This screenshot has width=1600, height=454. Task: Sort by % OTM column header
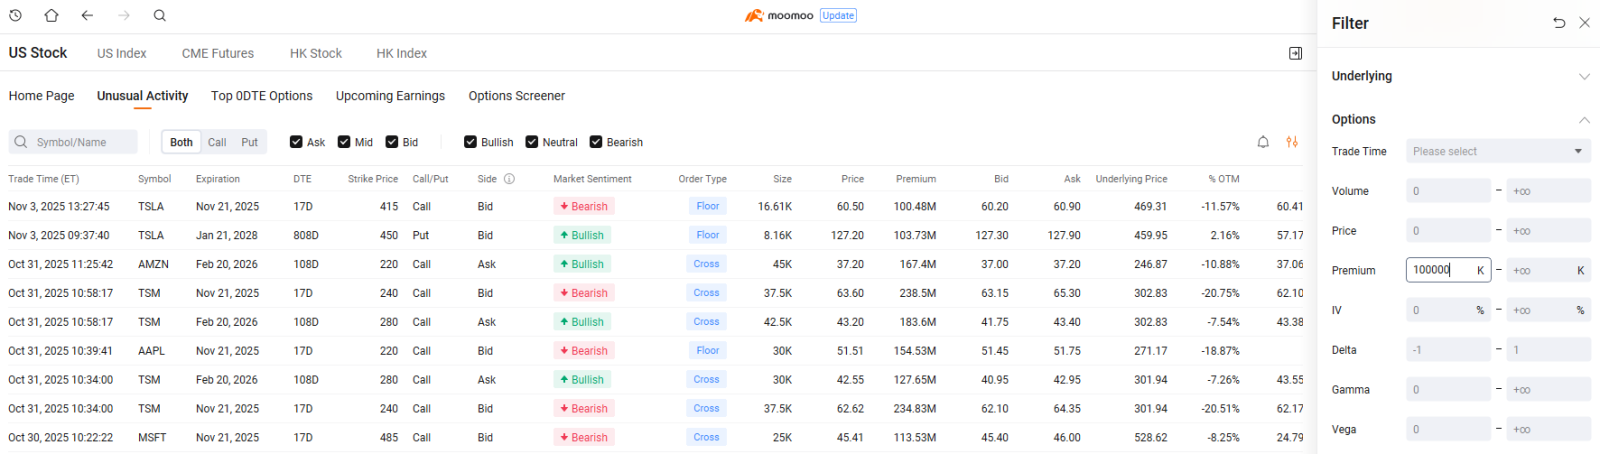click(1224, 179)
